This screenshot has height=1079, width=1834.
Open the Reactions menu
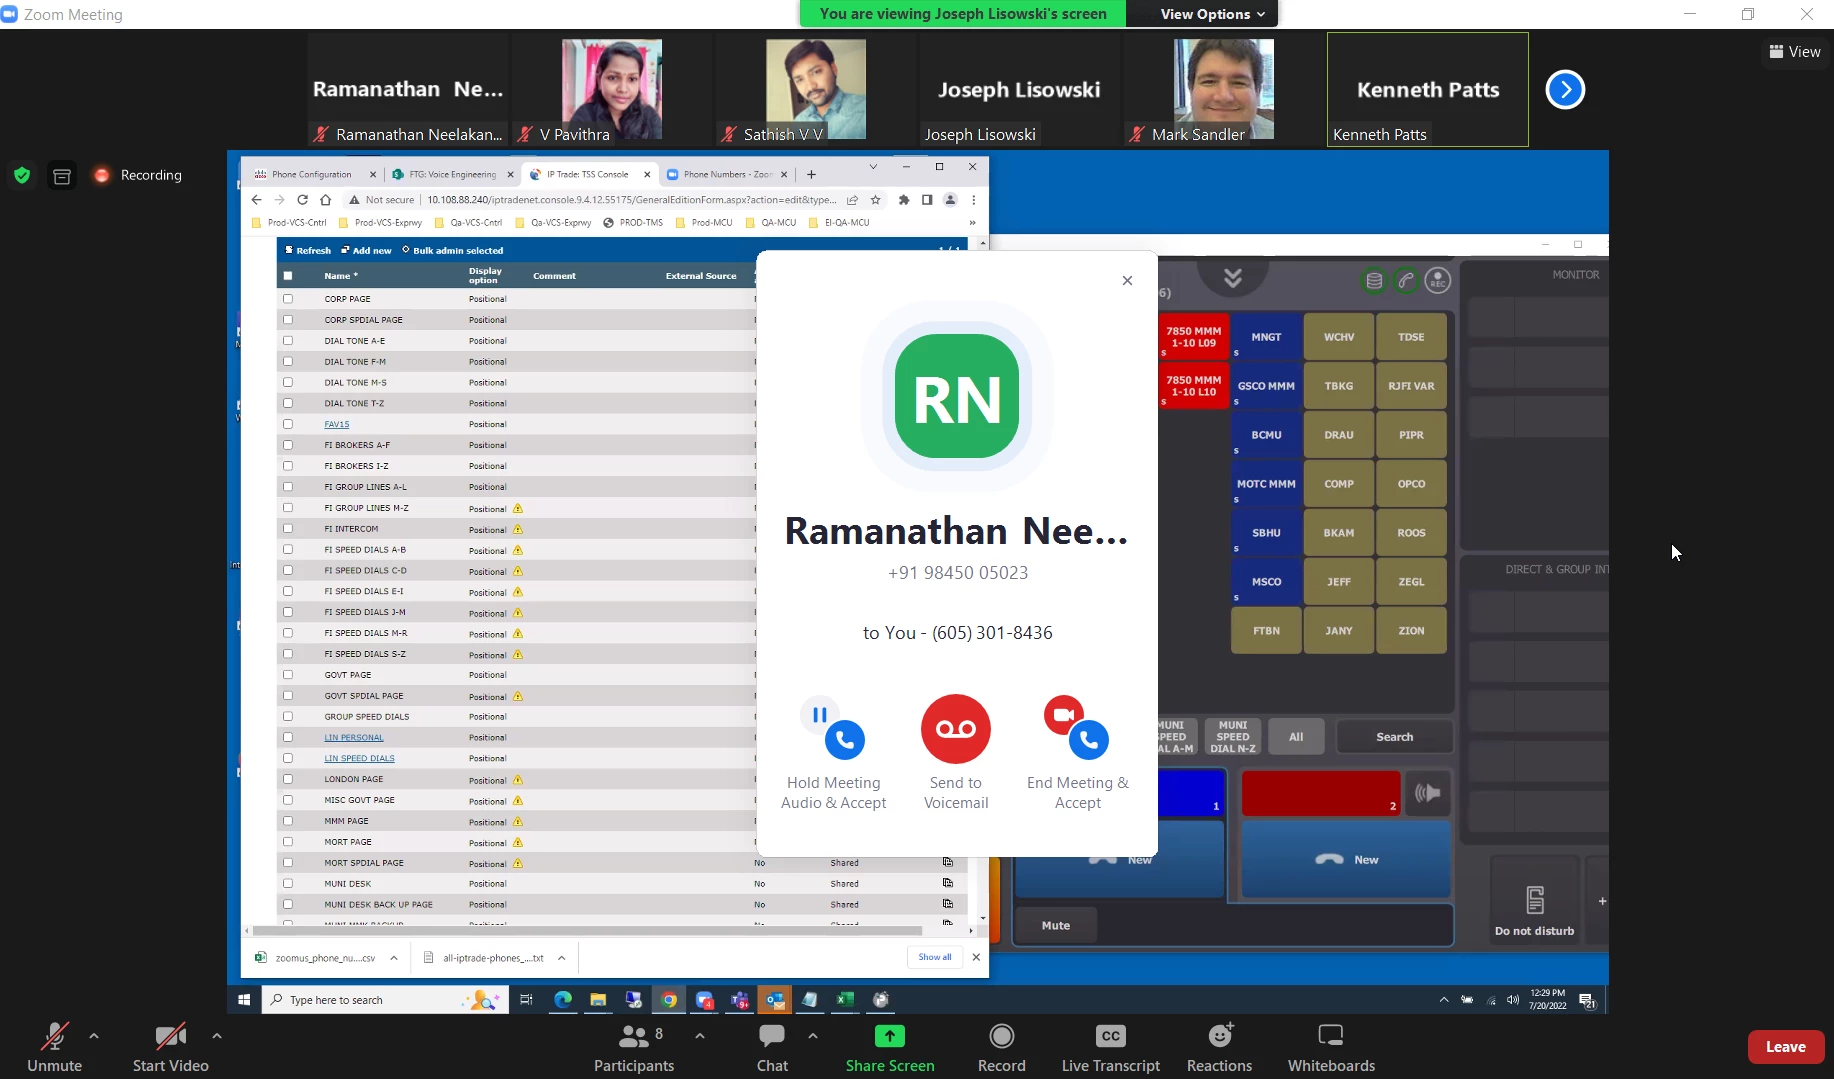(x=1219, y=1046)
